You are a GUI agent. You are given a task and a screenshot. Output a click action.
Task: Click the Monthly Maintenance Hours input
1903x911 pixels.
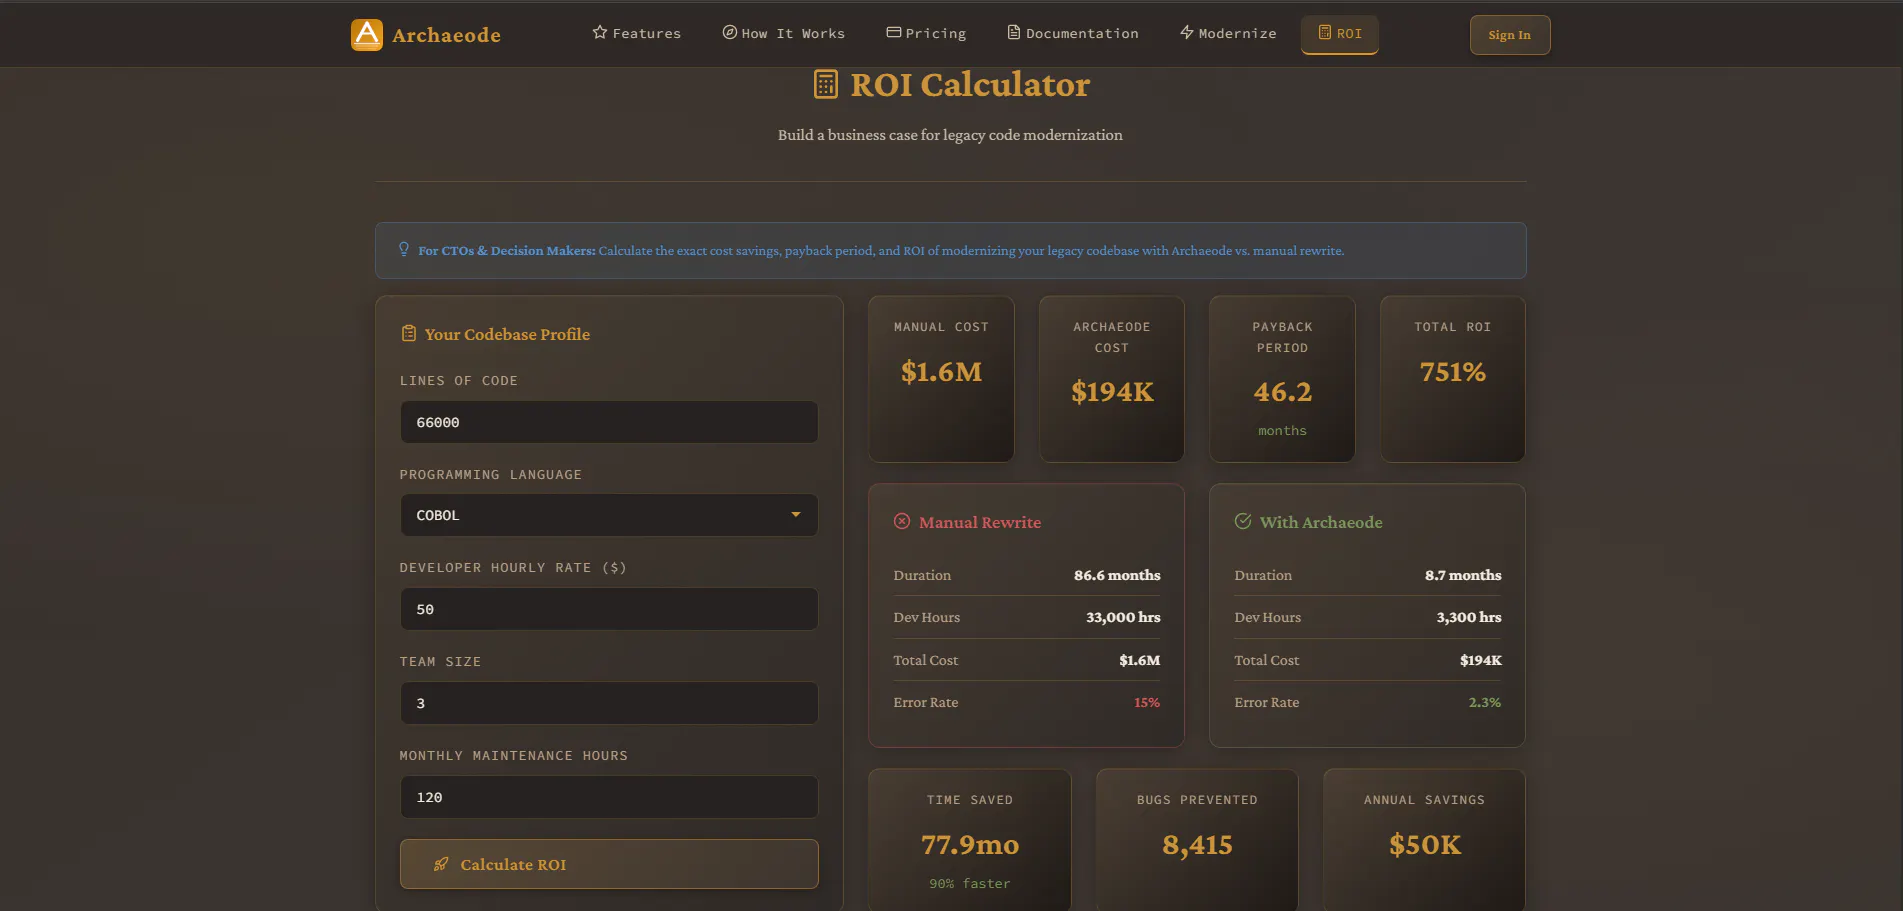[x=609, y=797]
